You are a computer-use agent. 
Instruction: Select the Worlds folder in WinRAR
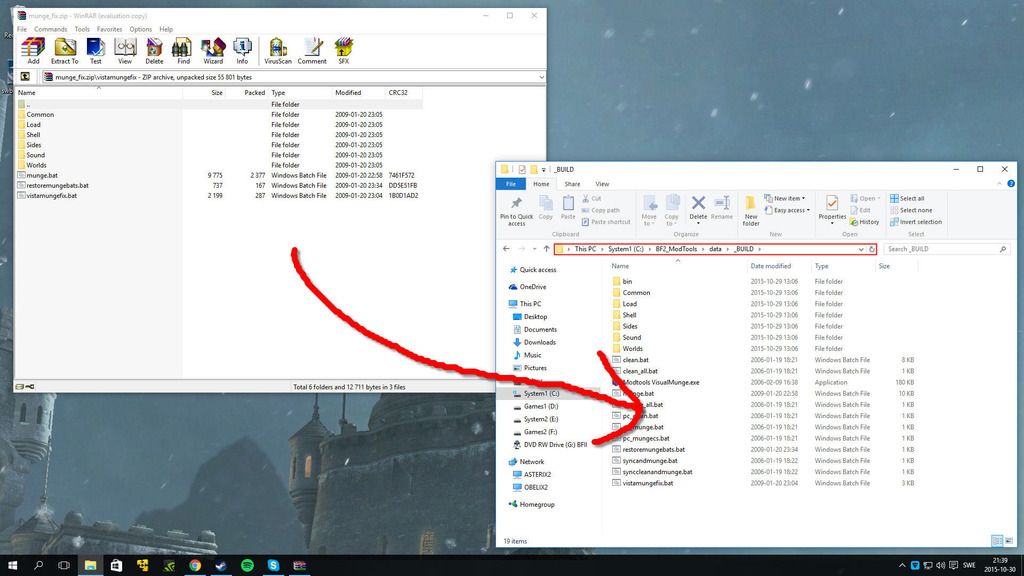click(x=36, y=165)
